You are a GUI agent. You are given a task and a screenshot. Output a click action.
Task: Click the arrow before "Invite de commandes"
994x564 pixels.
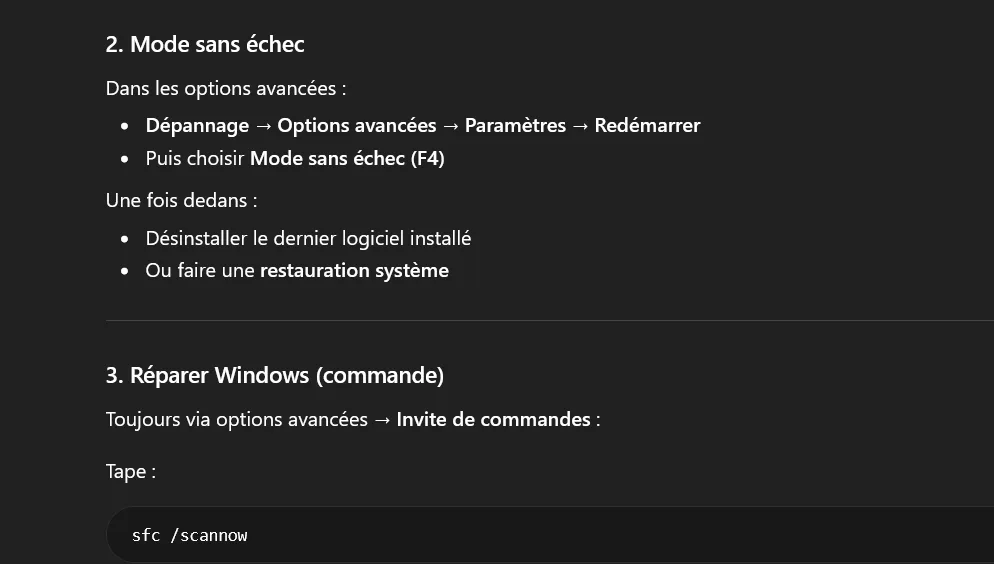[x=382, y=420]
